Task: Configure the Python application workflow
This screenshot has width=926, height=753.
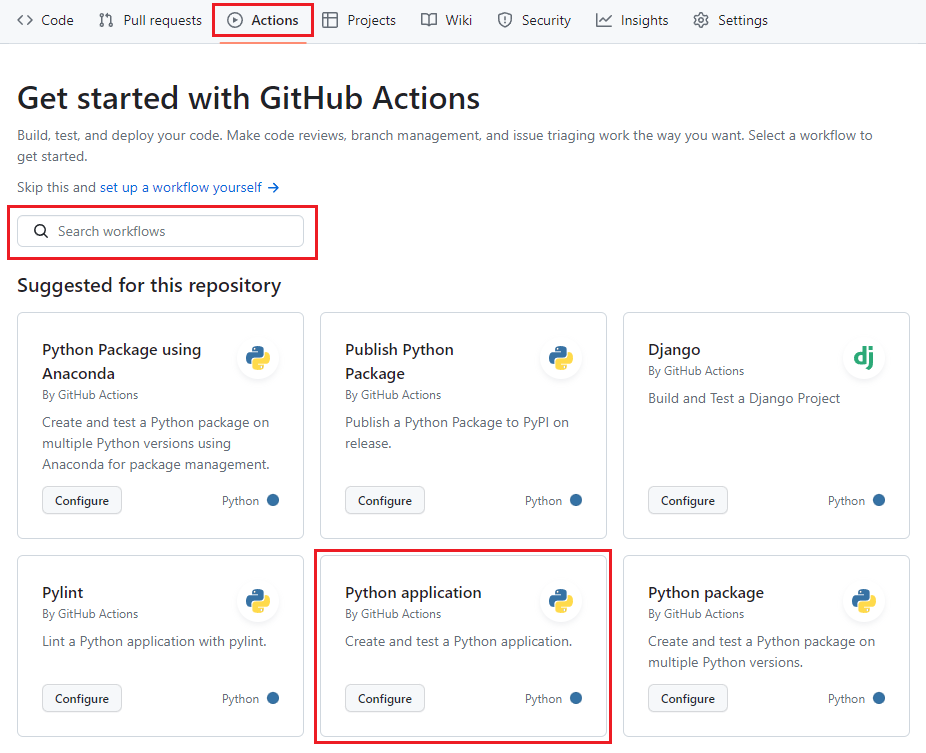Action: tap(385, 698)
